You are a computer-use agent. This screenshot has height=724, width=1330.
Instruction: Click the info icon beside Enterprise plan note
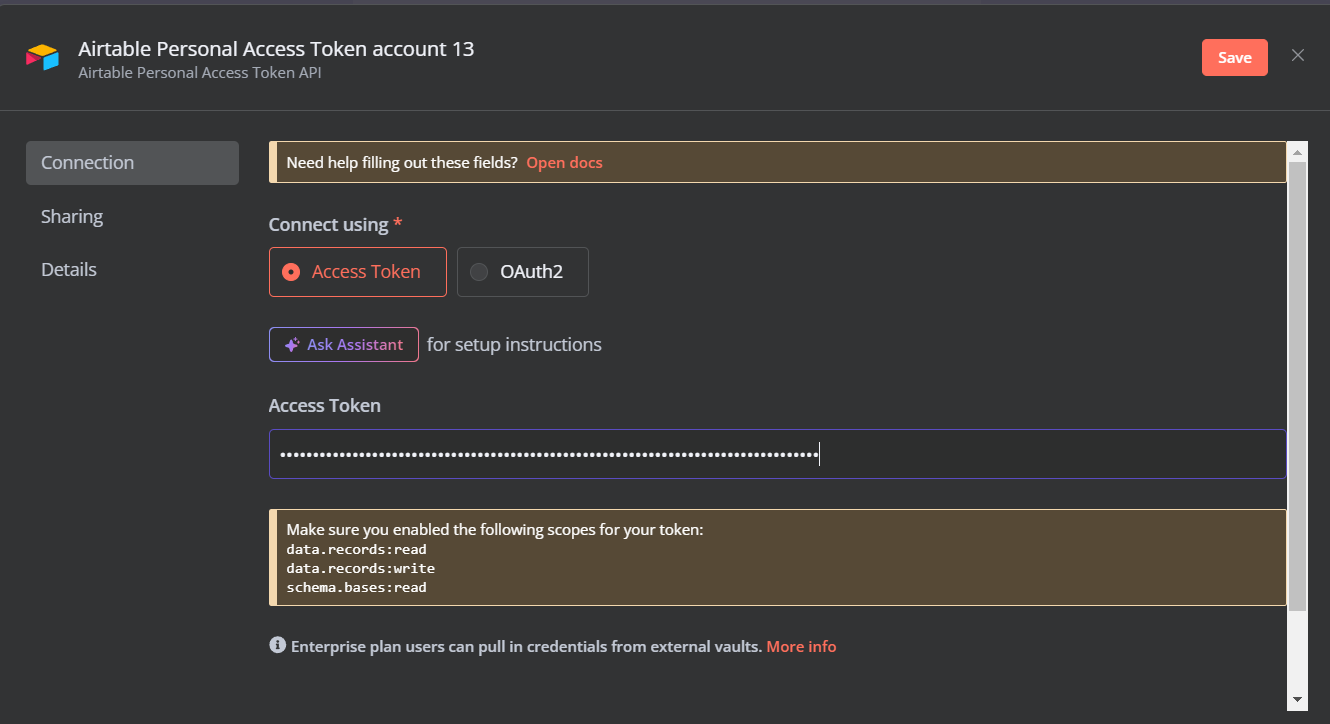[x=278, y=645]
